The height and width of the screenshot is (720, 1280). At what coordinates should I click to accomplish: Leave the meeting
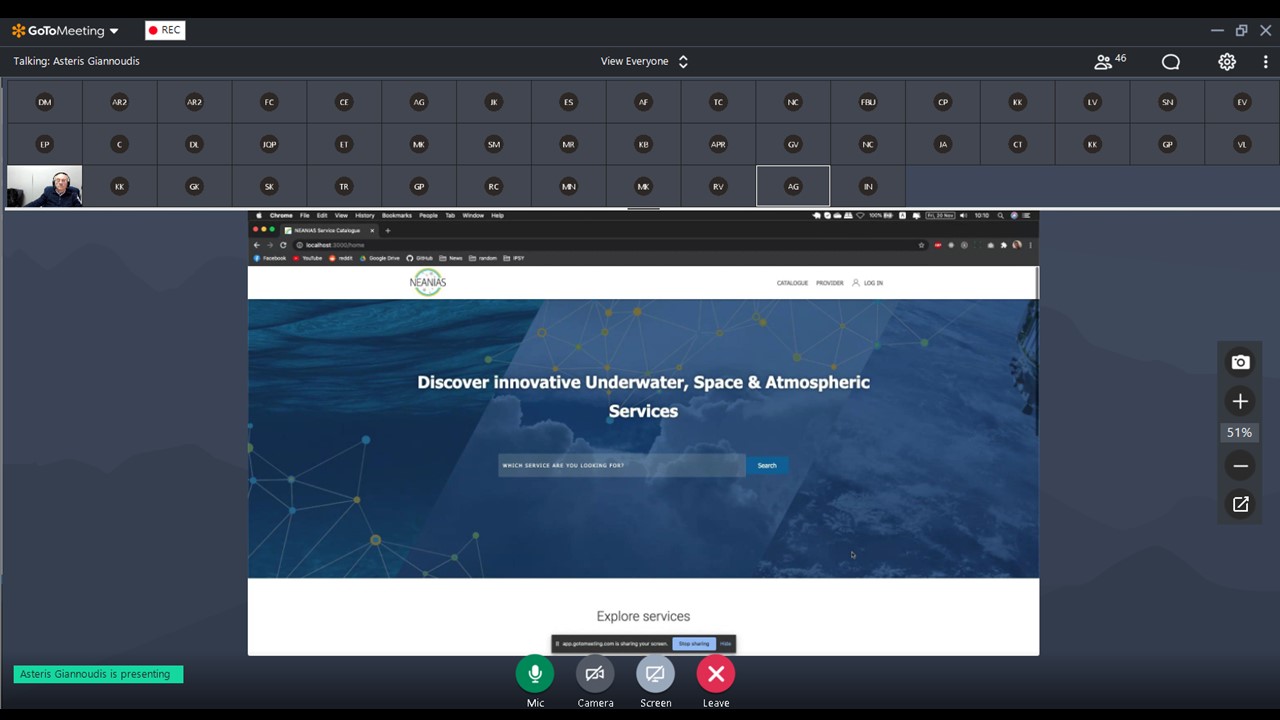coord(716,674)
